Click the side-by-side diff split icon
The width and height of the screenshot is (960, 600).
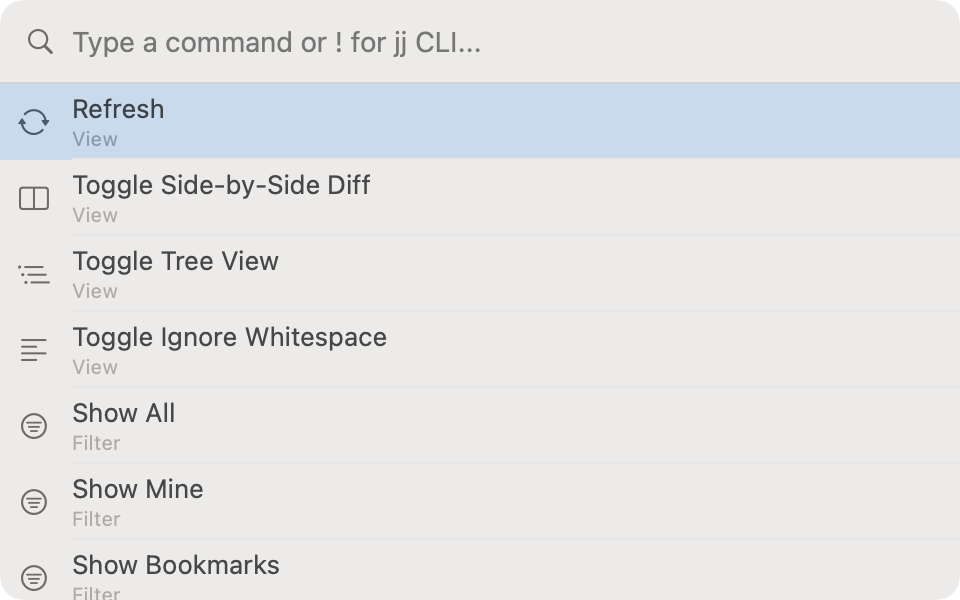coord(34,198)
